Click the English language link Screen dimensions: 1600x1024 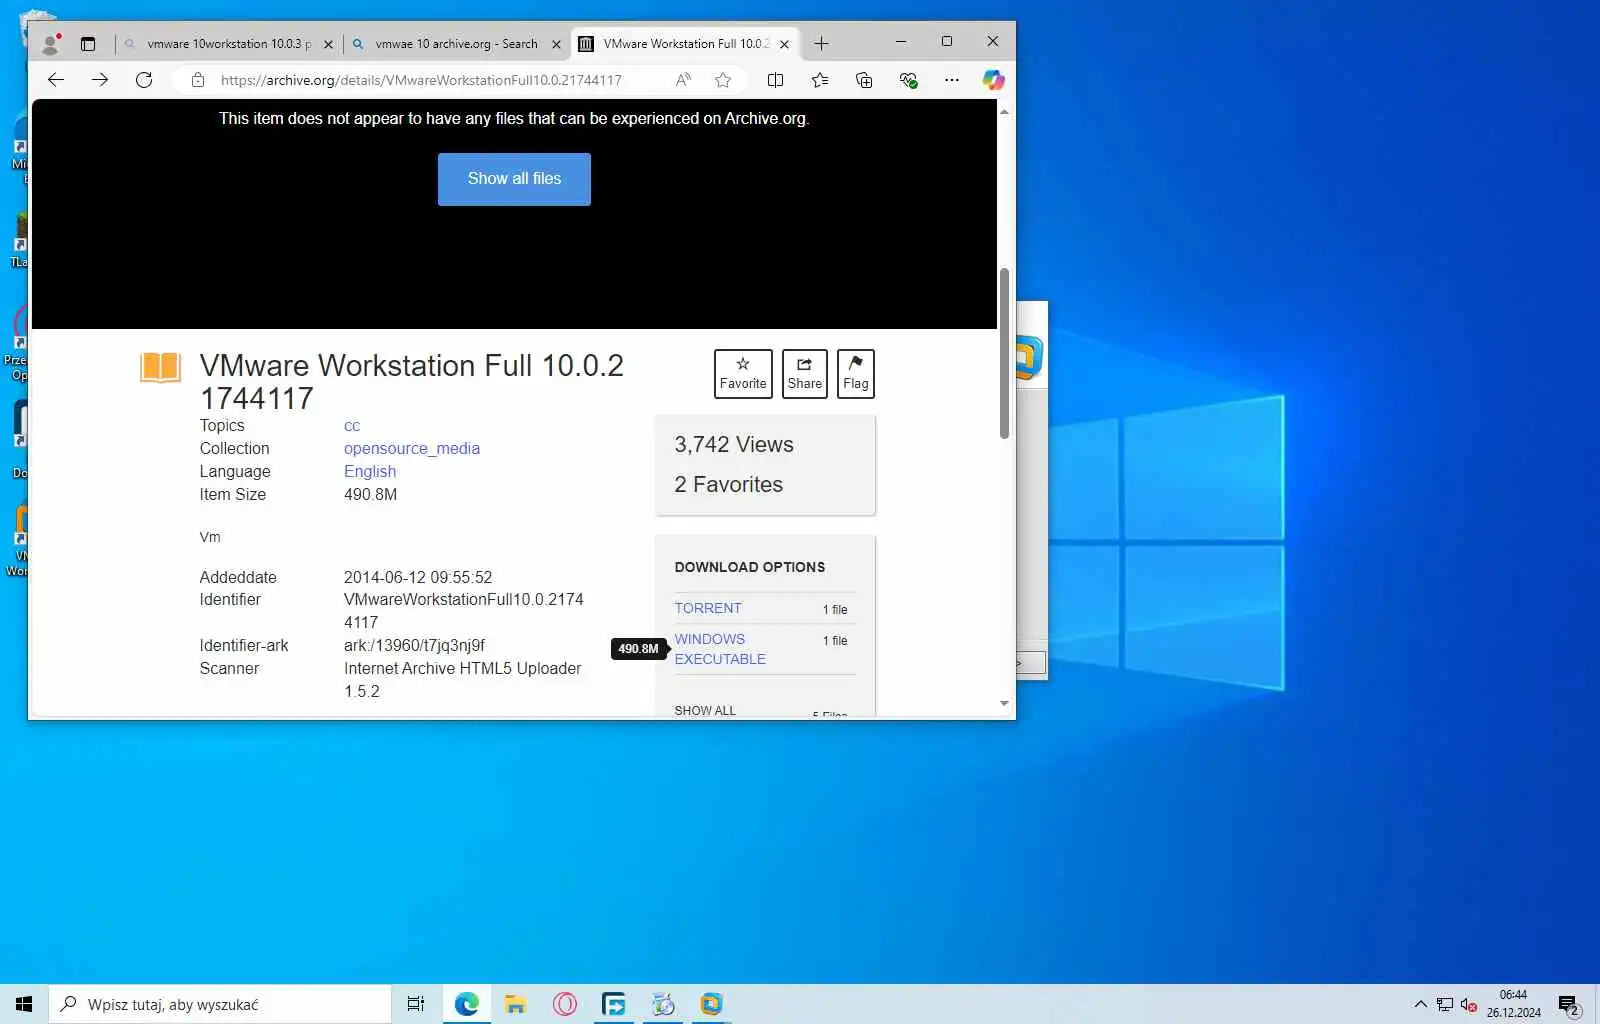[370, 472]
